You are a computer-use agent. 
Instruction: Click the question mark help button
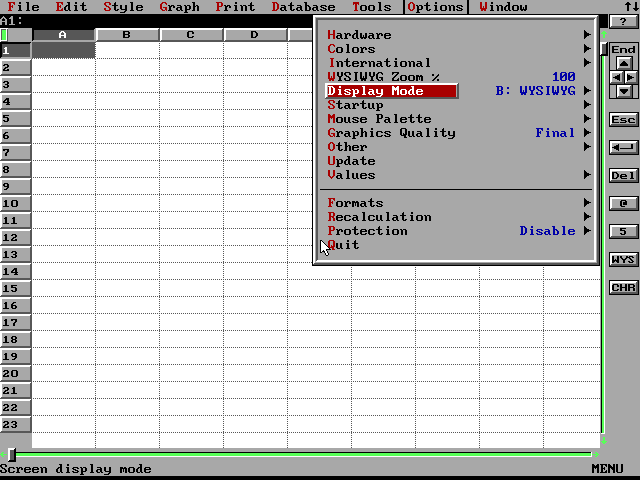[623, 21]
